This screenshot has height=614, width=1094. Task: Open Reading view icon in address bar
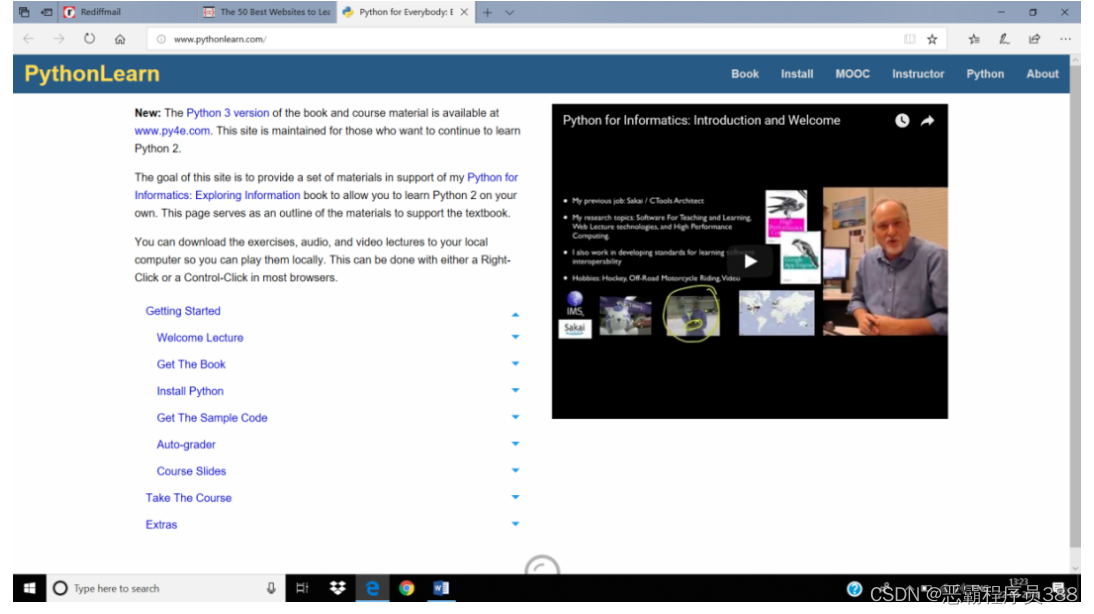tap(909, 39)
